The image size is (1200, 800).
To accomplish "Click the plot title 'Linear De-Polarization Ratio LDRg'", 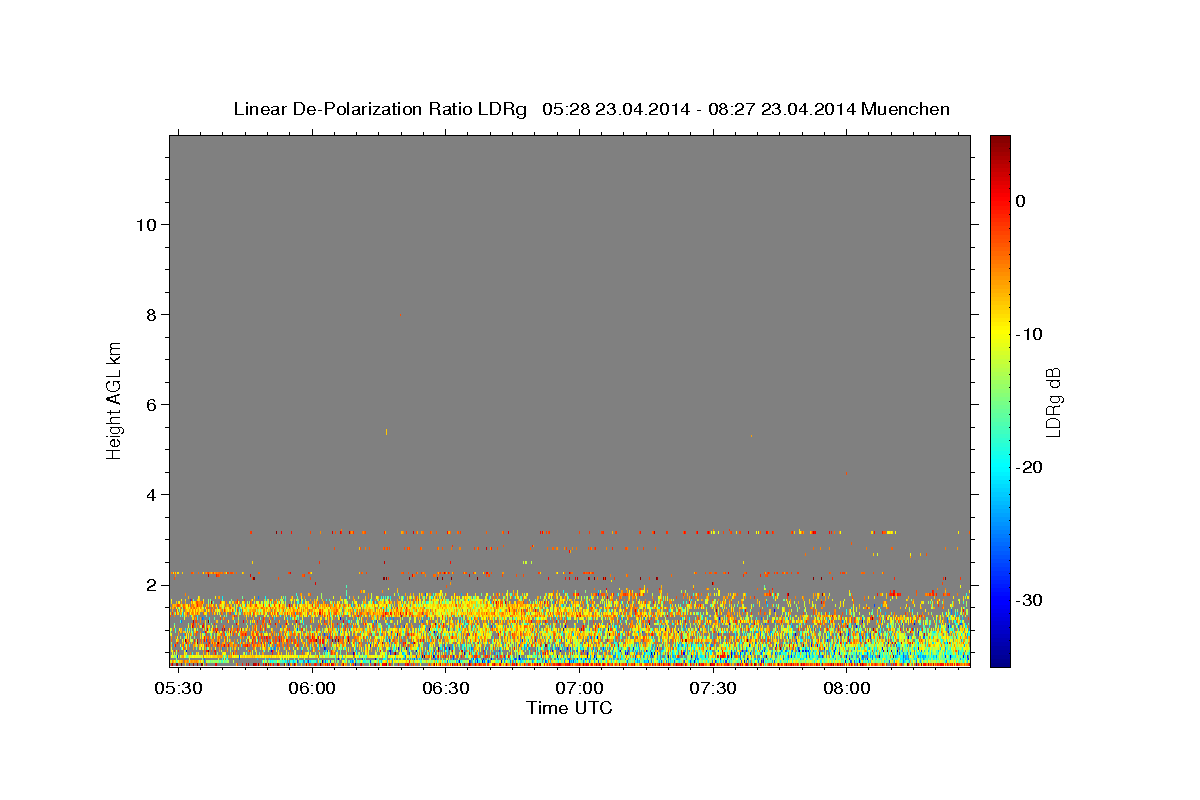I will coord(380,109).
